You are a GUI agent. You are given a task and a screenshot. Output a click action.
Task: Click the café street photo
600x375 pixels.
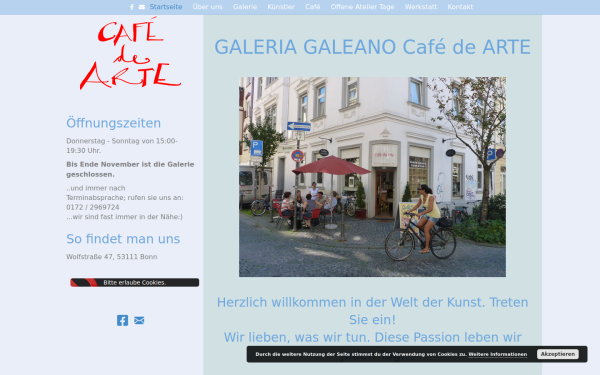point(372,177)
